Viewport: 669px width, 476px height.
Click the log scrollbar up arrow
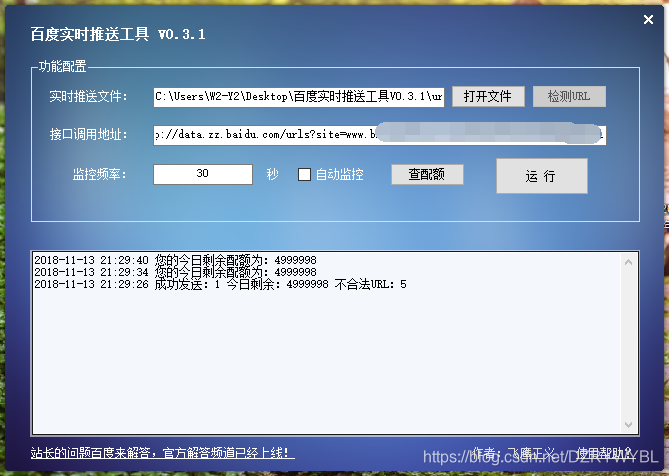pos(628,262)
